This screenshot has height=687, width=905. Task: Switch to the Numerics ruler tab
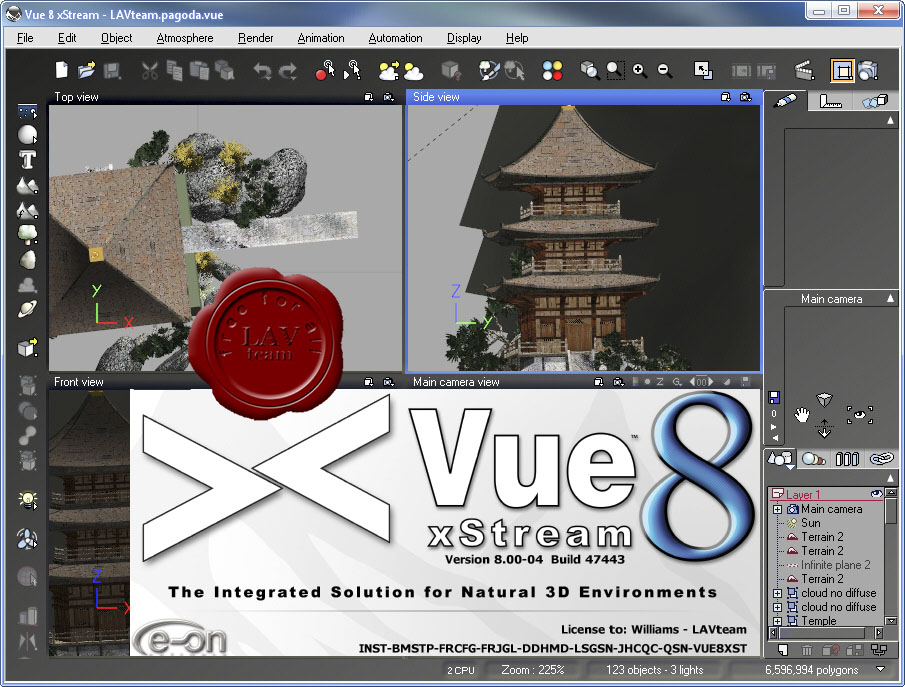coord(830,102)
